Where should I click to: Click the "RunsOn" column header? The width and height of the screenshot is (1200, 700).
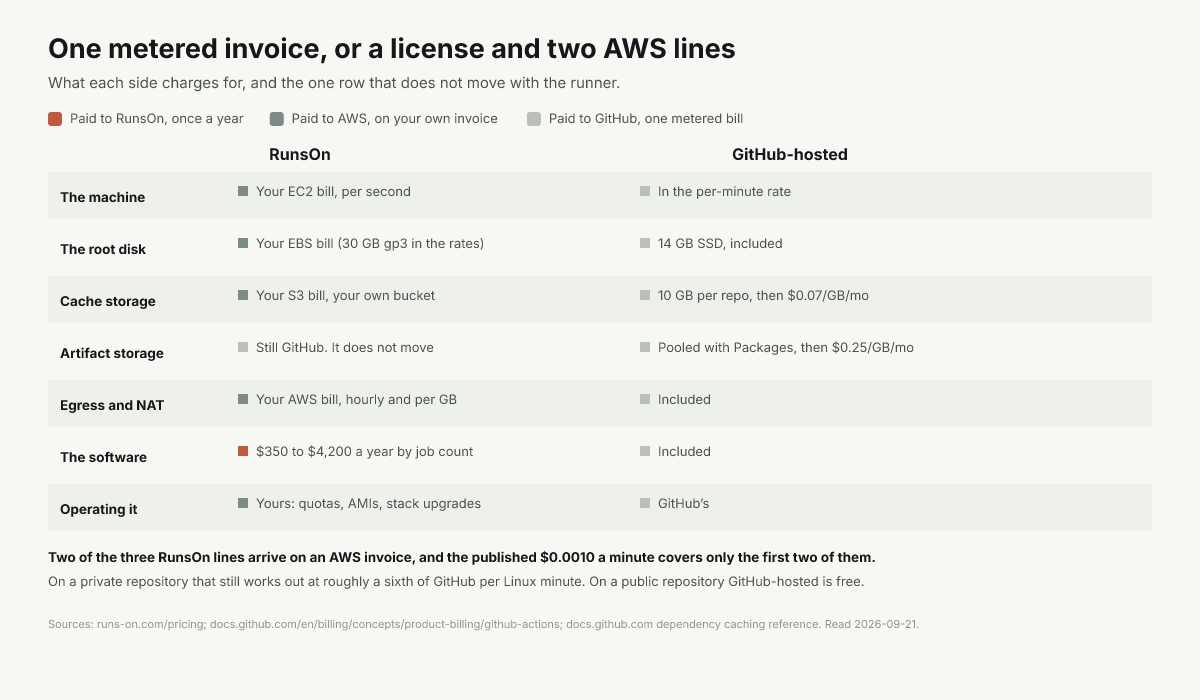pos(300,154)
